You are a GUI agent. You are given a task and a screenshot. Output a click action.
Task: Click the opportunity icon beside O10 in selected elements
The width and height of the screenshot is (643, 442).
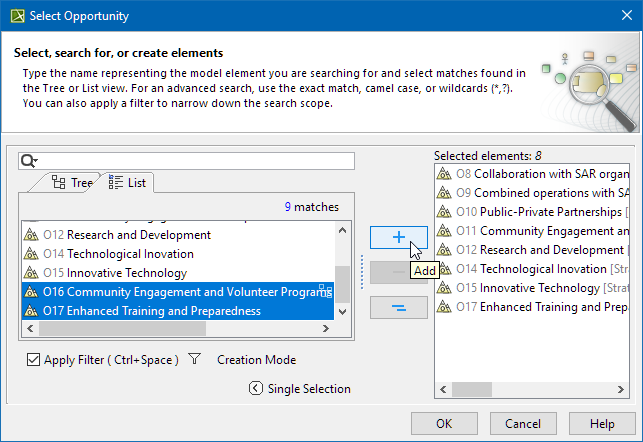pos(445,212)
